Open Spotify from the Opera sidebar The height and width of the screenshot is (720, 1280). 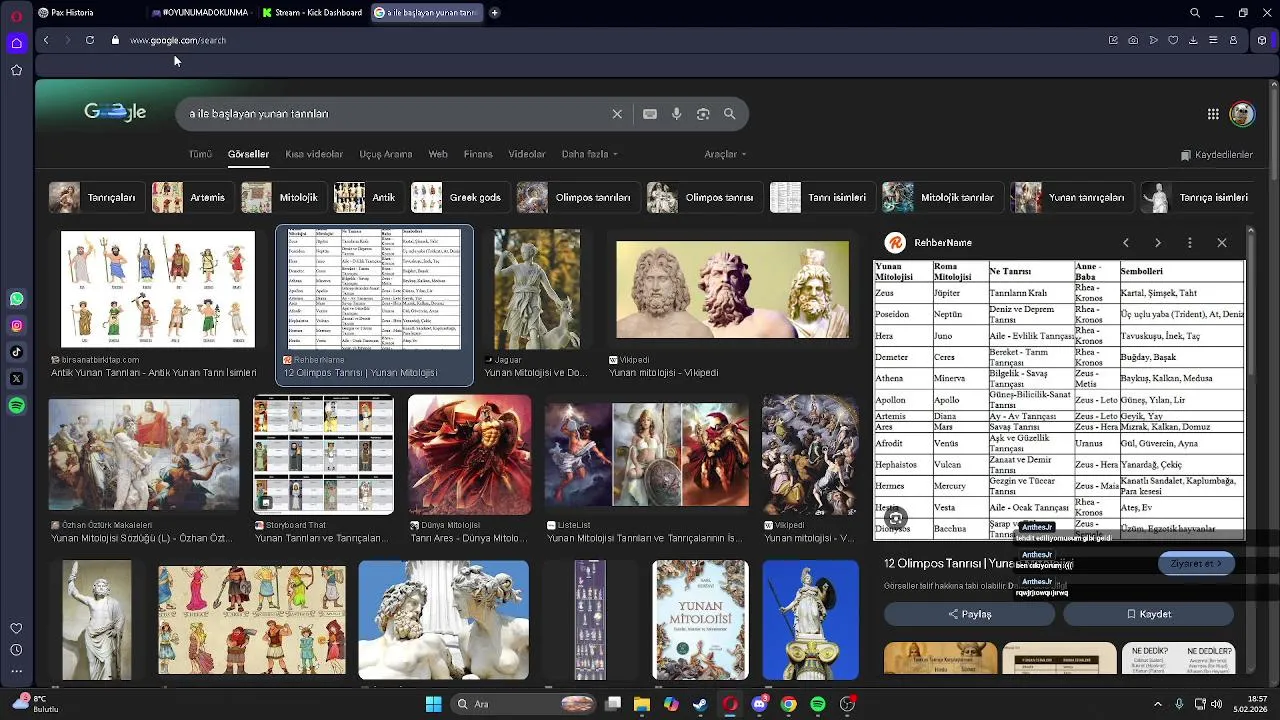click(x=16, y=406)
